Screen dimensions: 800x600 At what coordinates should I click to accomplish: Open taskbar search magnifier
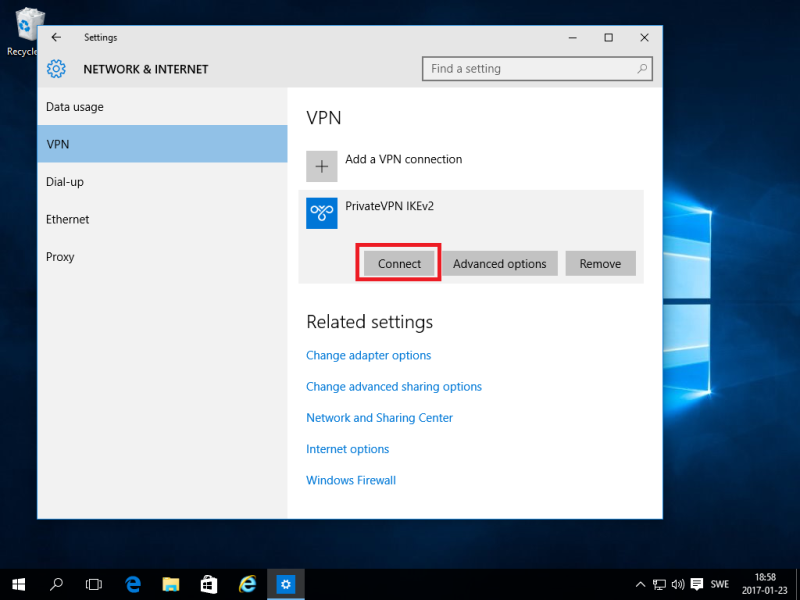point(57,584)
